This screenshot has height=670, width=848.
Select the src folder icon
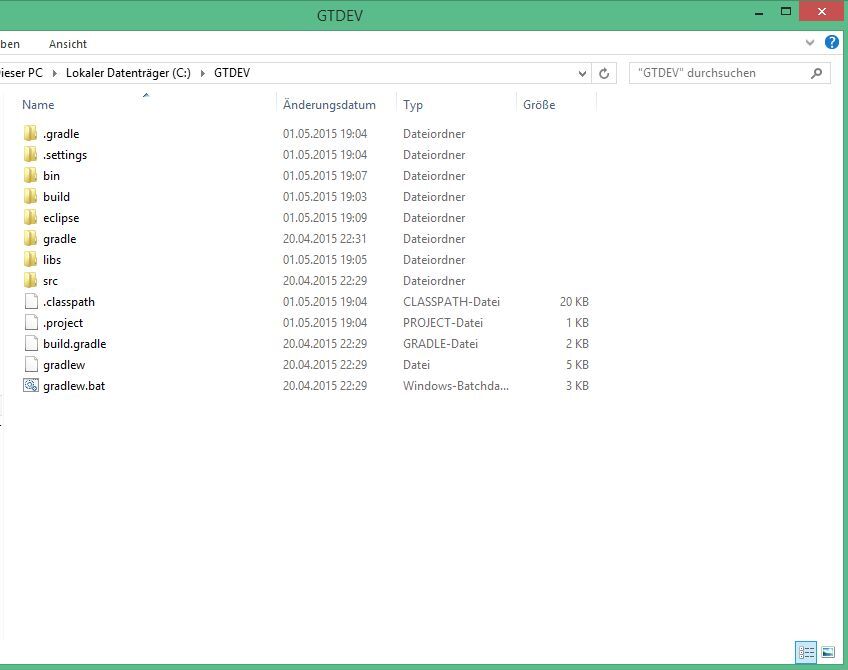click(31, 280)
